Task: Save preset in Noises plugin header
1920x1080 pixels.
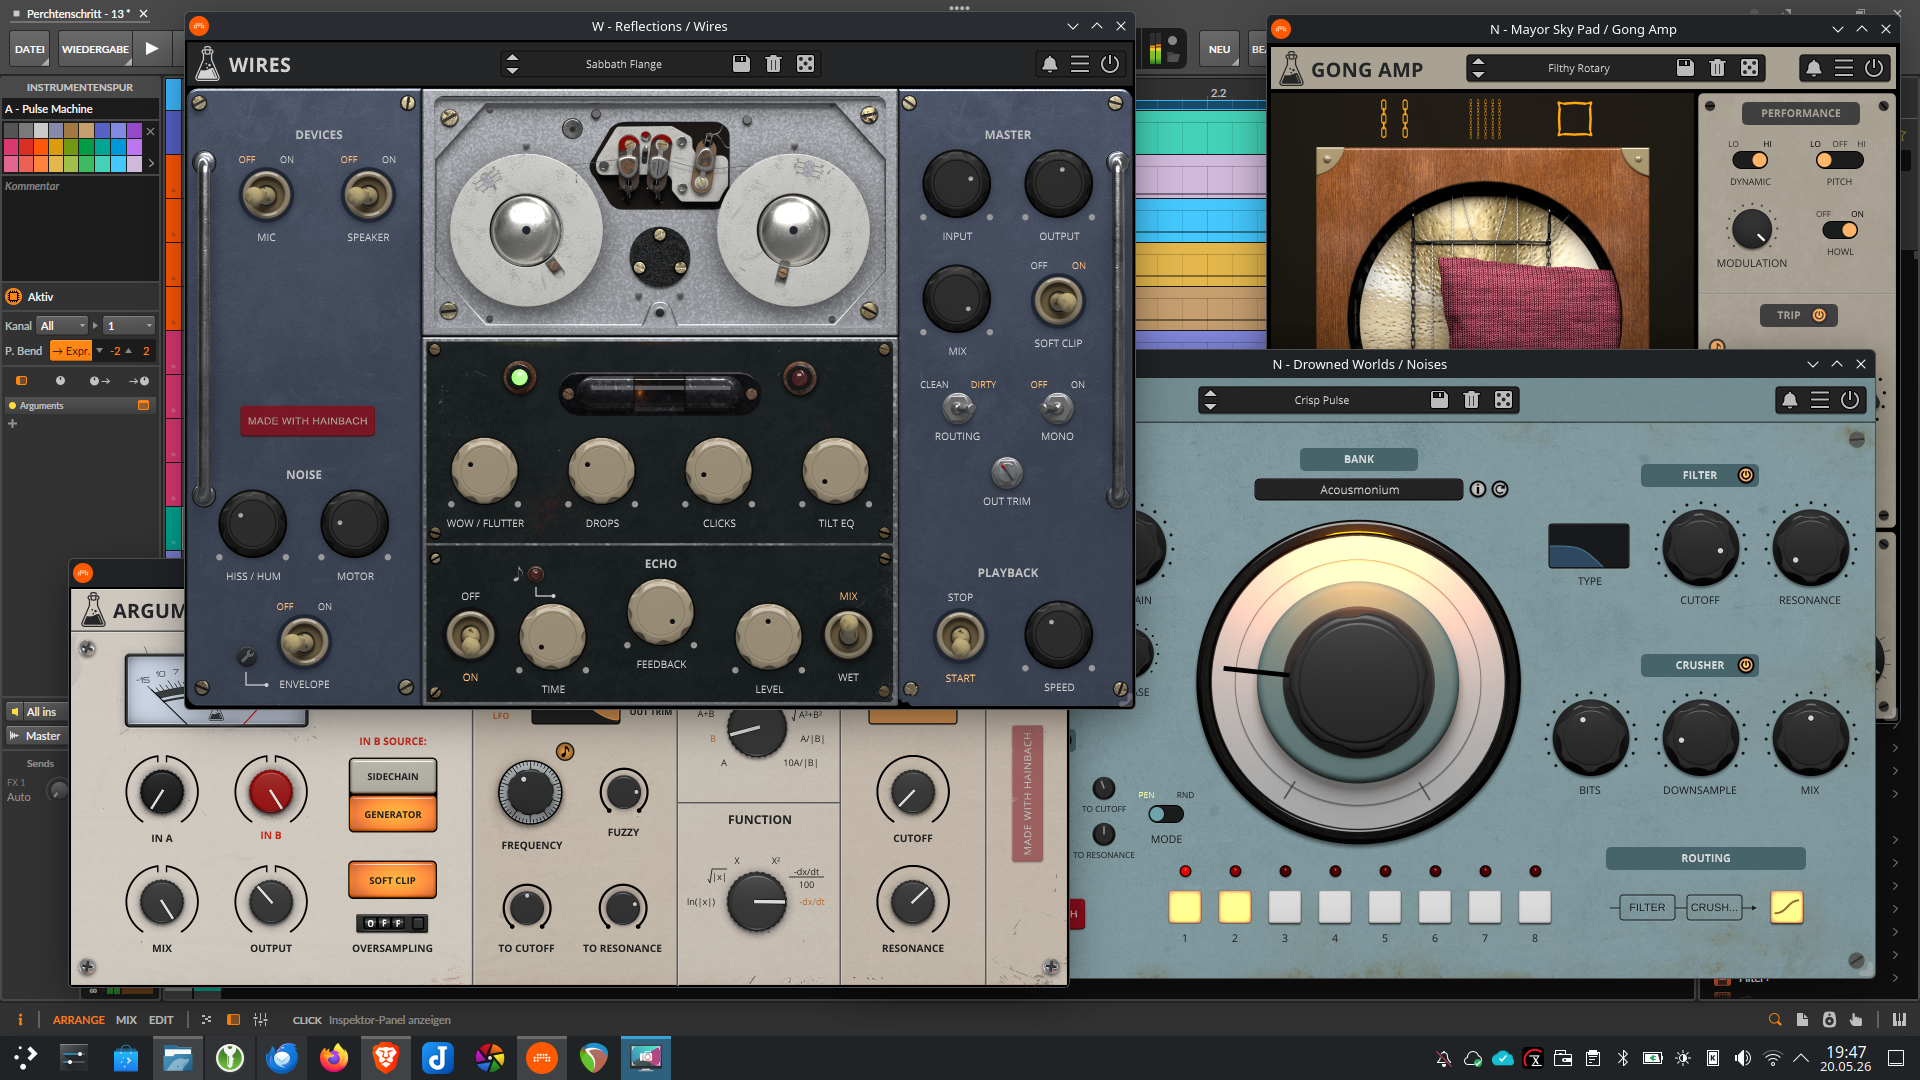Action: click(1439, 400)
